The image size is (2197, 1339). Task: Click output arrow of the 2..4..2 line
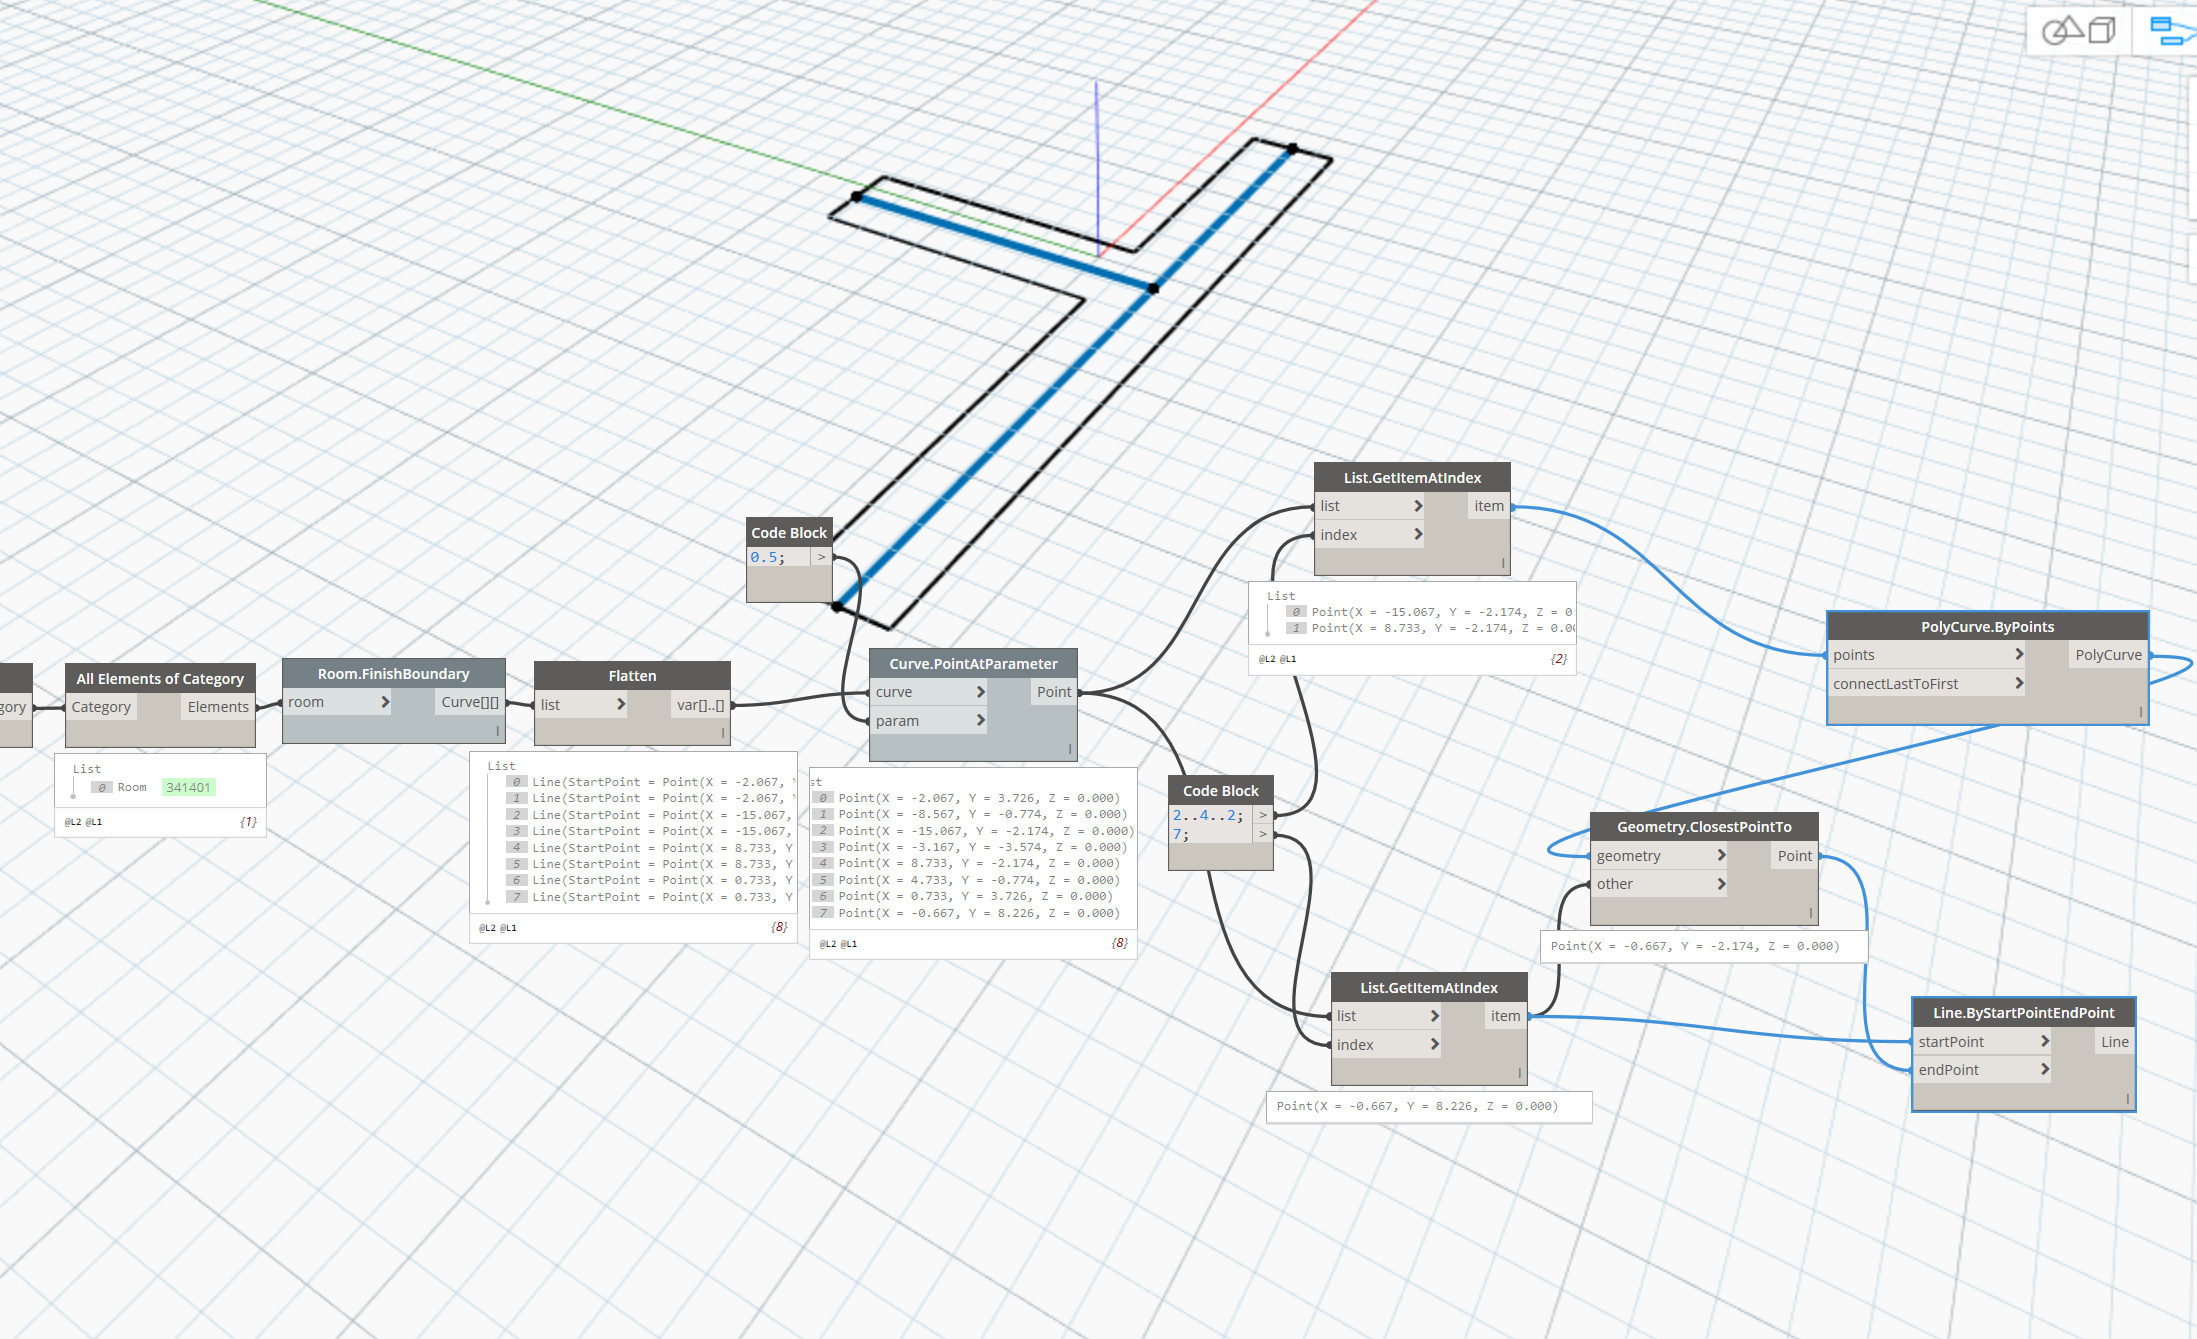1262,815
